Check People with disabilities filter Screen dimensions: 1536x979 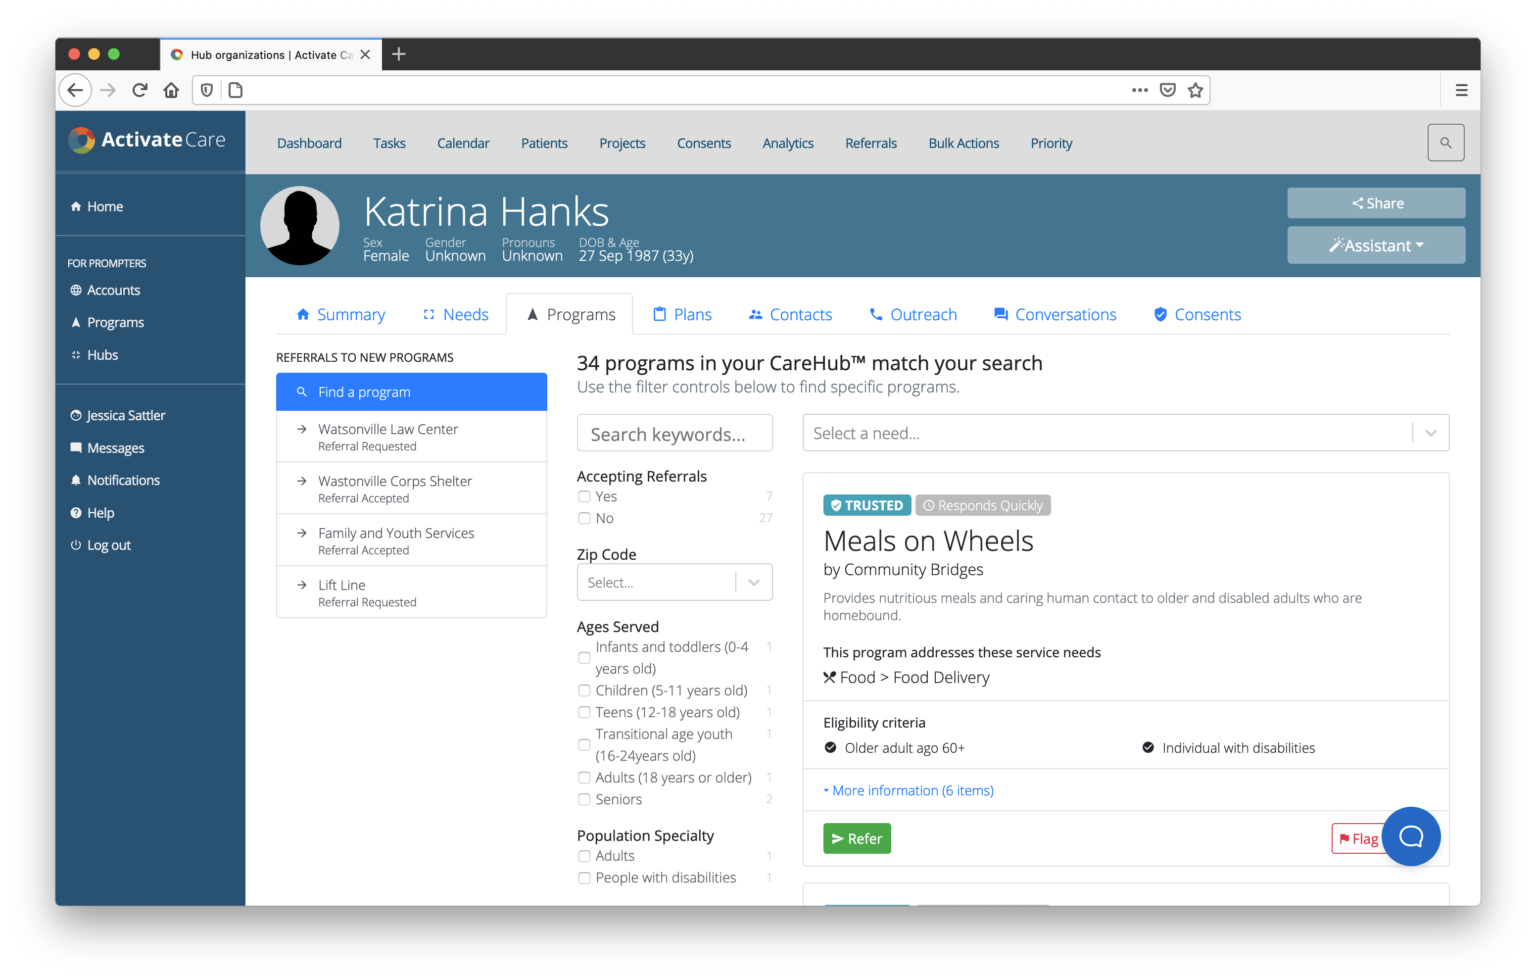pos(584,878)
